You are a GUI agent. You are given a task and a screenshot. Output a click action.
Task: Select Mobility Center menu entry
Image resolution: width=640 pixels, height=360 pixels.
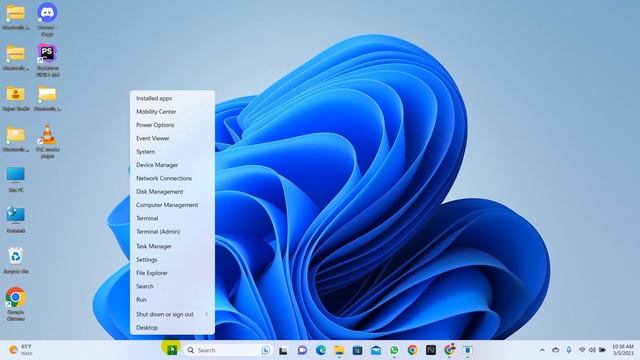(172, 111)
